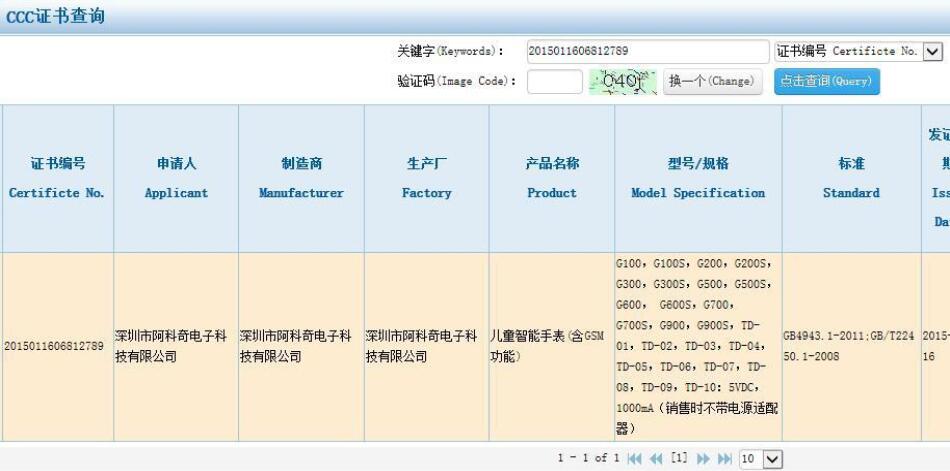Screen dimensions: 950x471
Task: Select the Model Specification column header
Action: (x=698, y=178)
